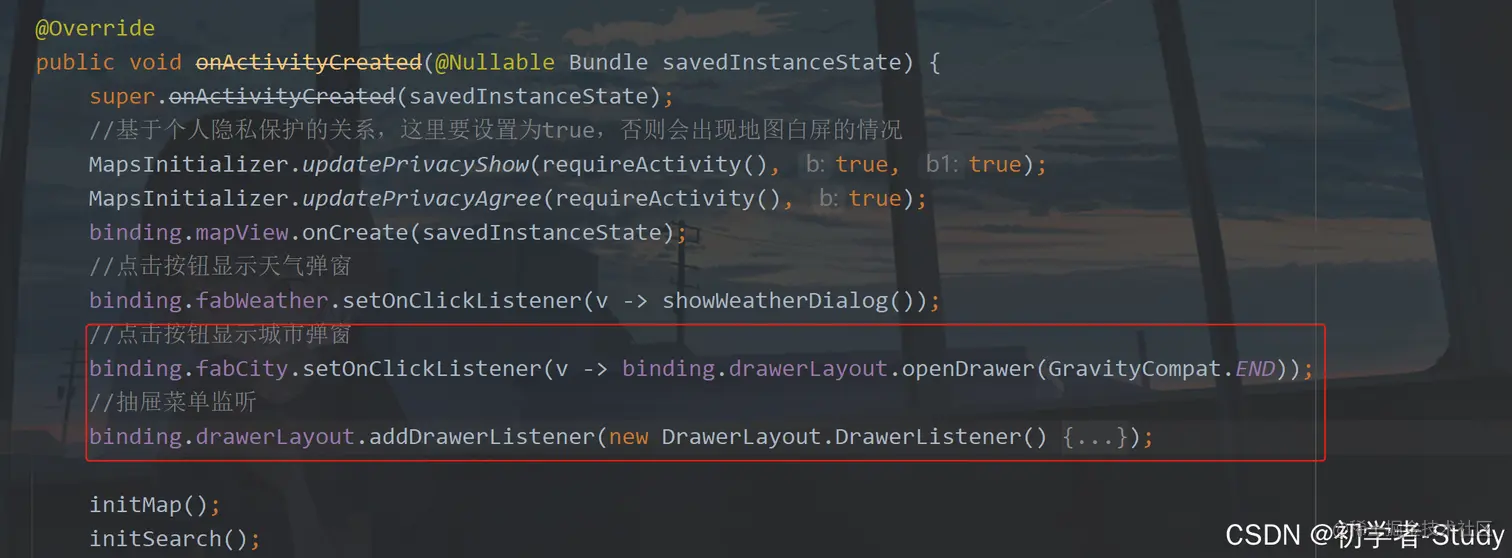Image resolution: width=1512 pixels, height=558 pixels.
Task: Click binding.mapView.onCreate line
Action: [x=388, y=233]
